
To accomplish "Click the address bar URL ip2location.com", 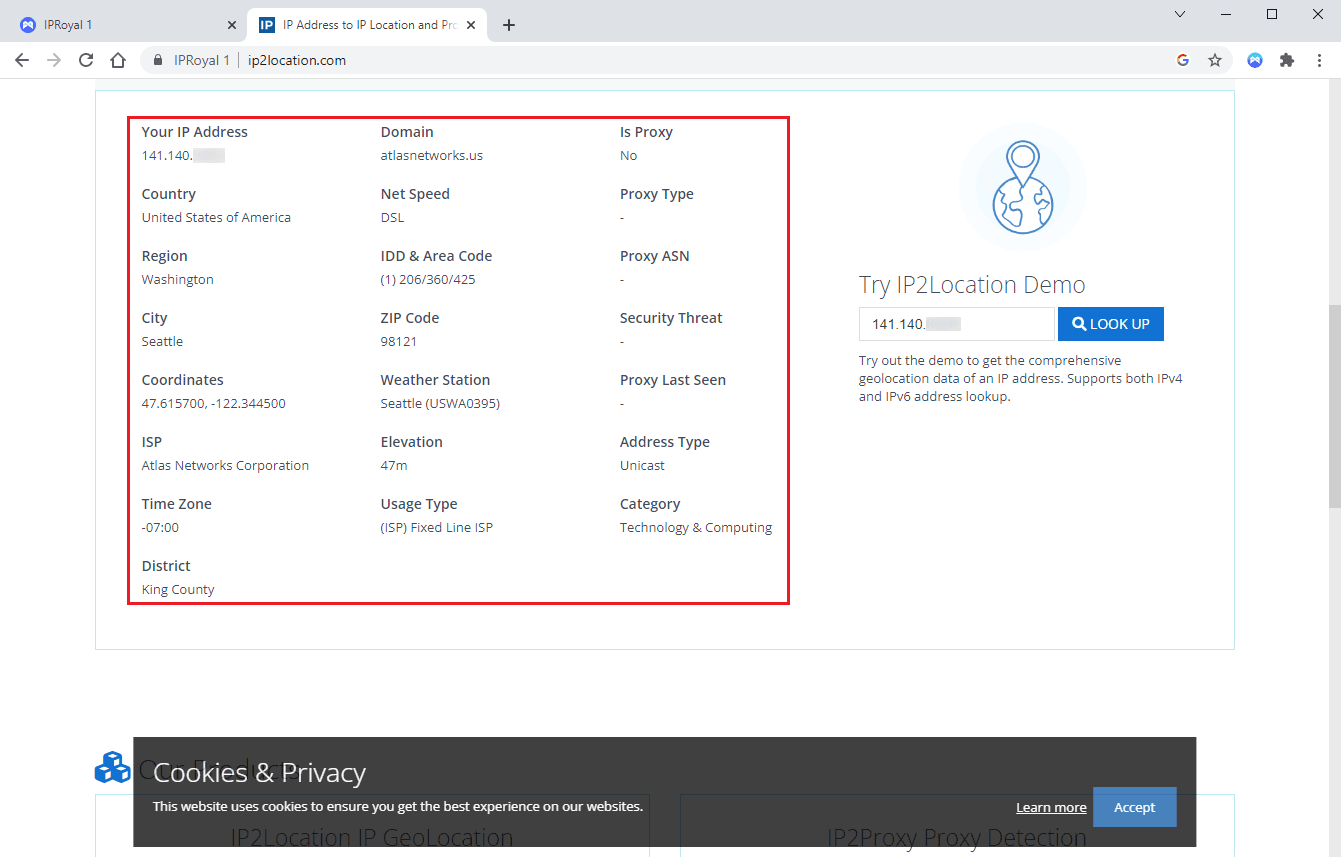I will point(297,60).
